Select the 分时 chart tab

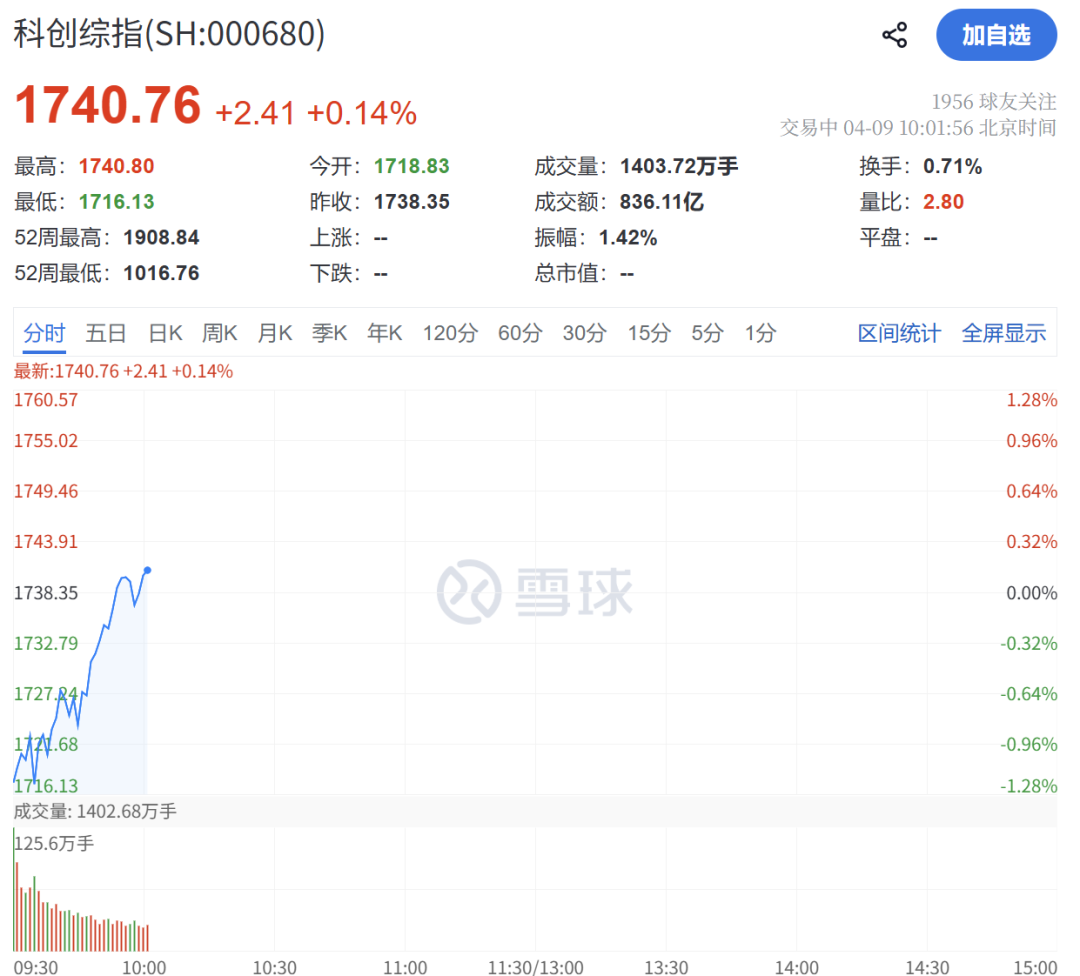(x=44, y=333)
